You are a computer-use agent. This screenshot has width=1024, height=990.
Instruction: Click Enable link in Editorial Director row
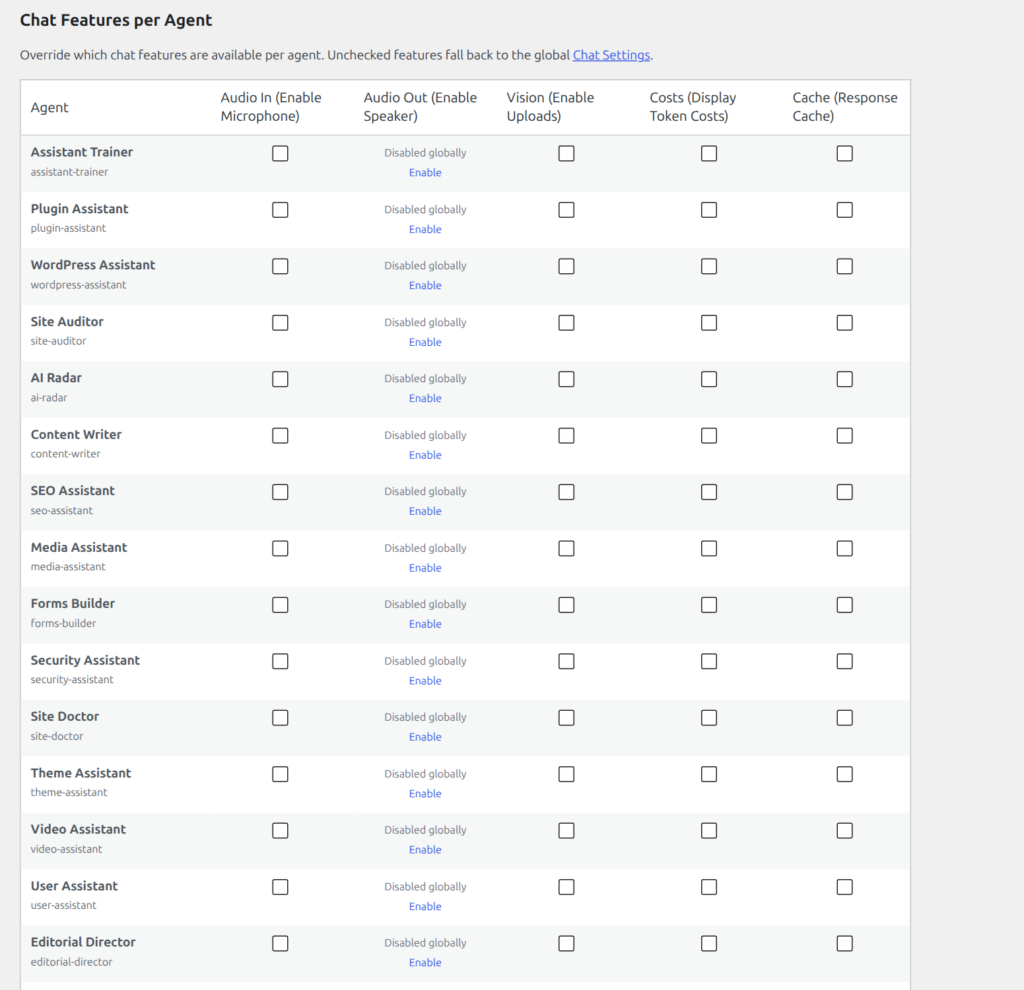click(x=425, y=963)
